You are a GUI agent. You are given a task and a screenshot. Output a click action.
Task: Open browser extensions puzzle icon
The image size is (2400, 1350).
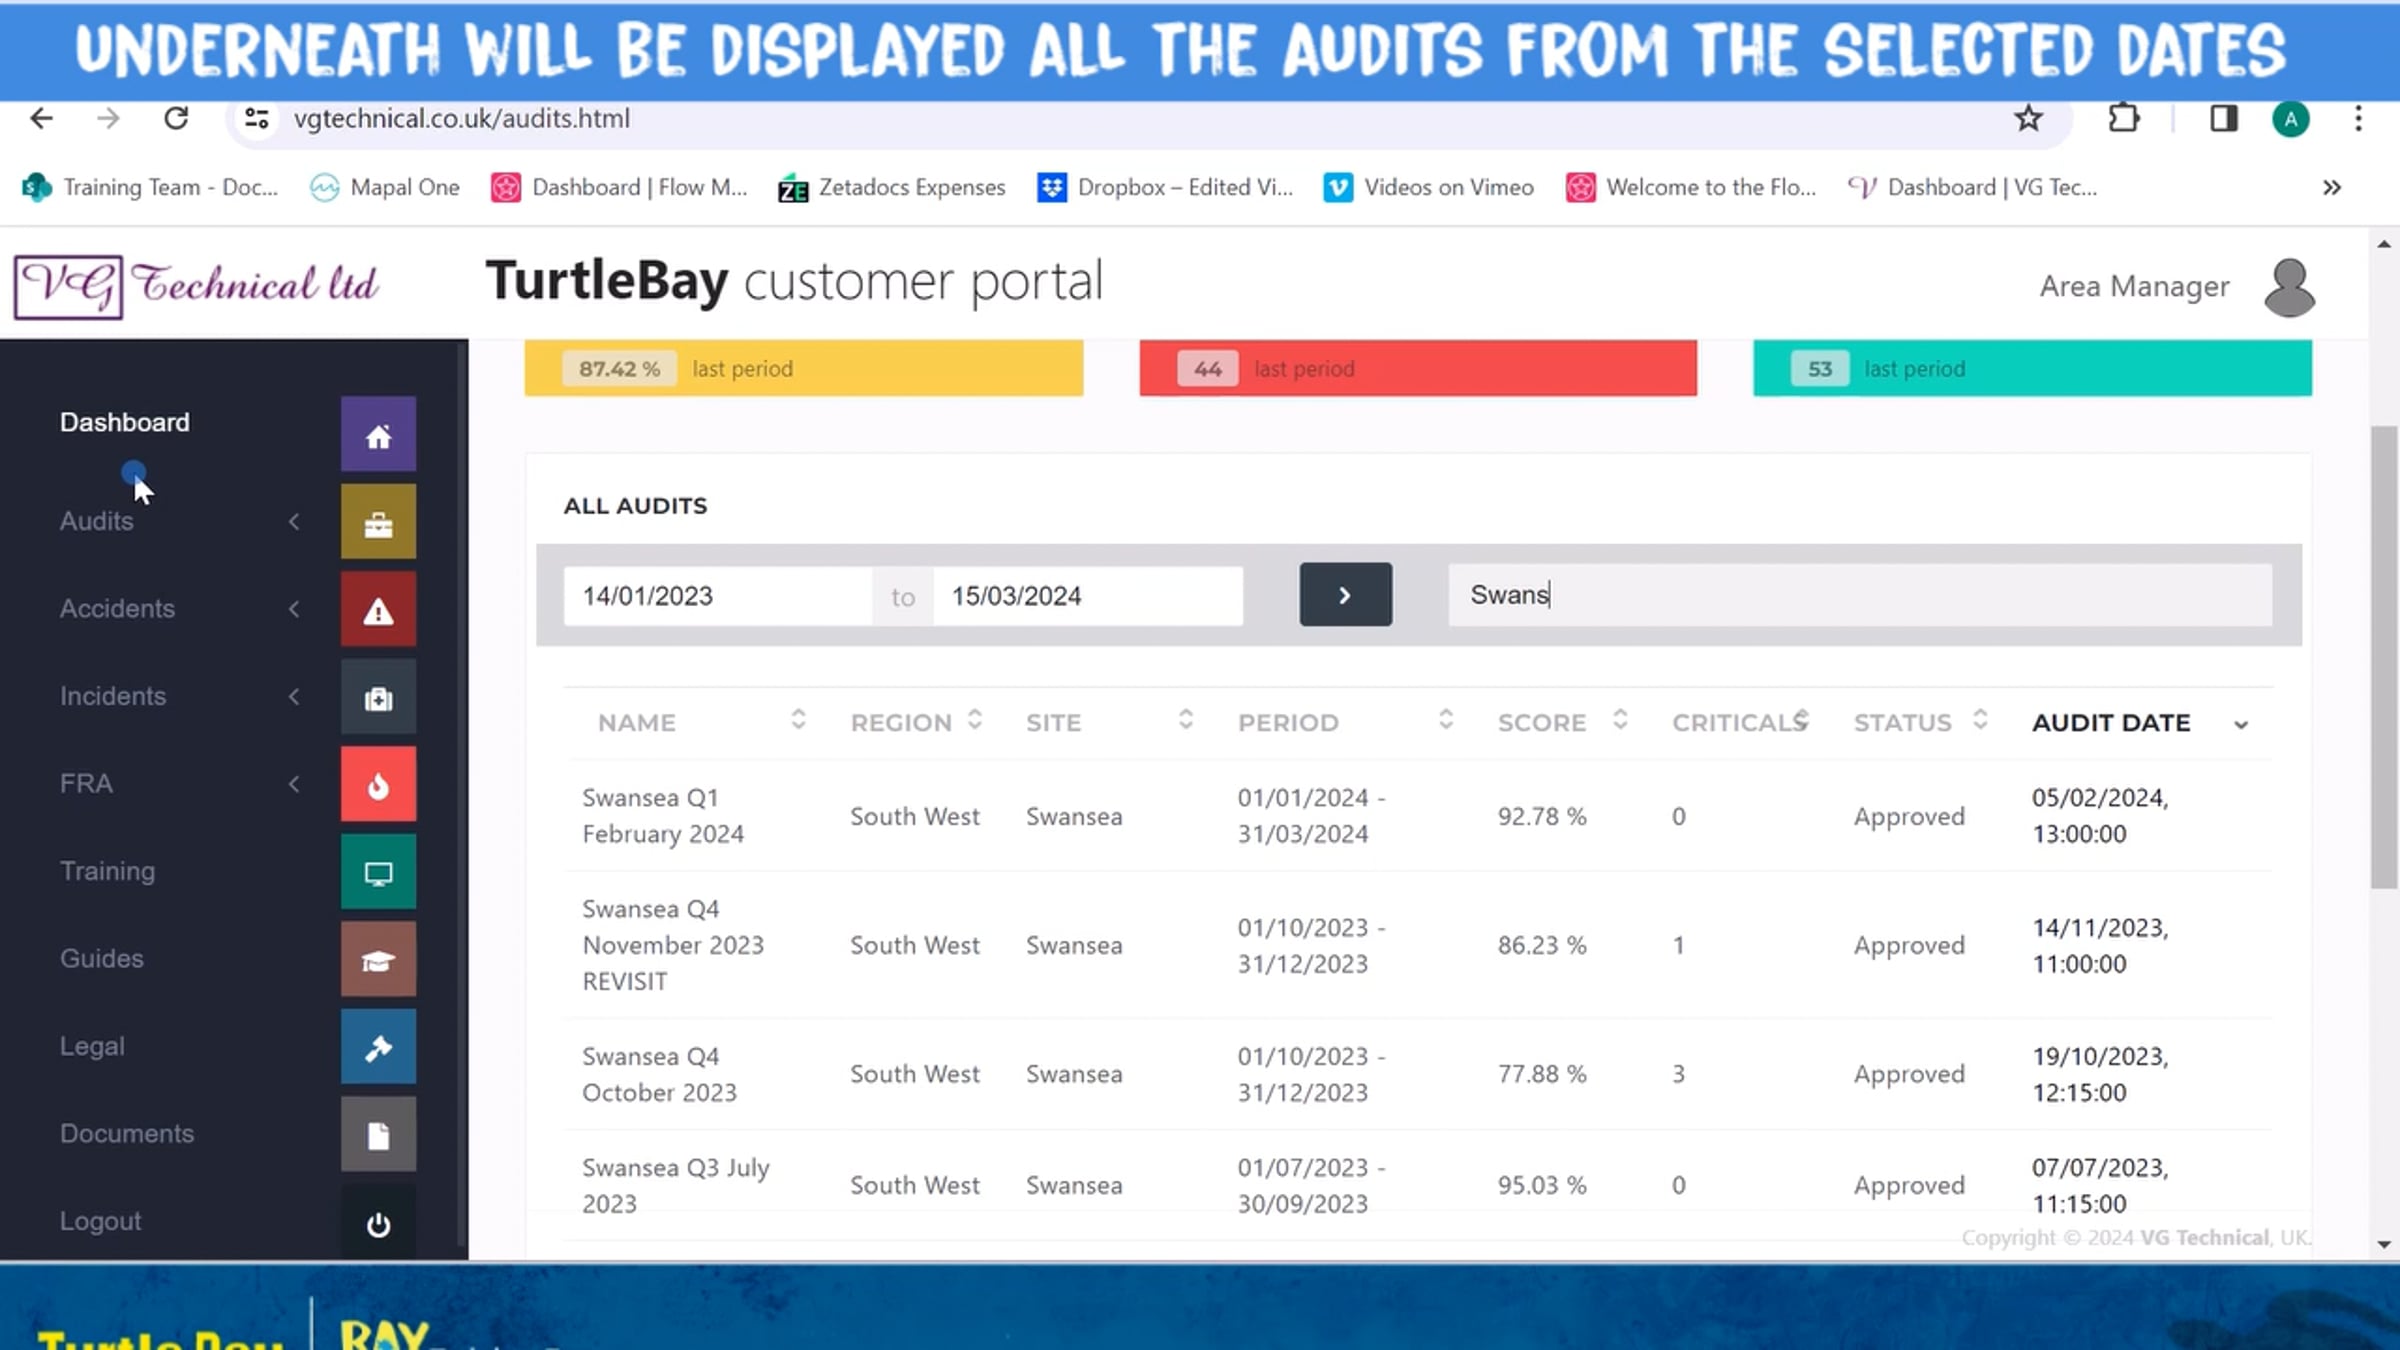pos(2123,118)
